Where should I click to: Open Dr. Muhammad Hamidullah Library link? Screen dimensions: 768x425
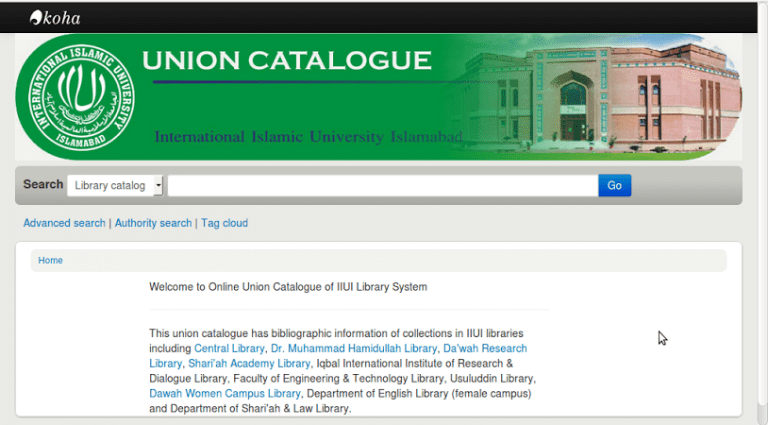354,349
